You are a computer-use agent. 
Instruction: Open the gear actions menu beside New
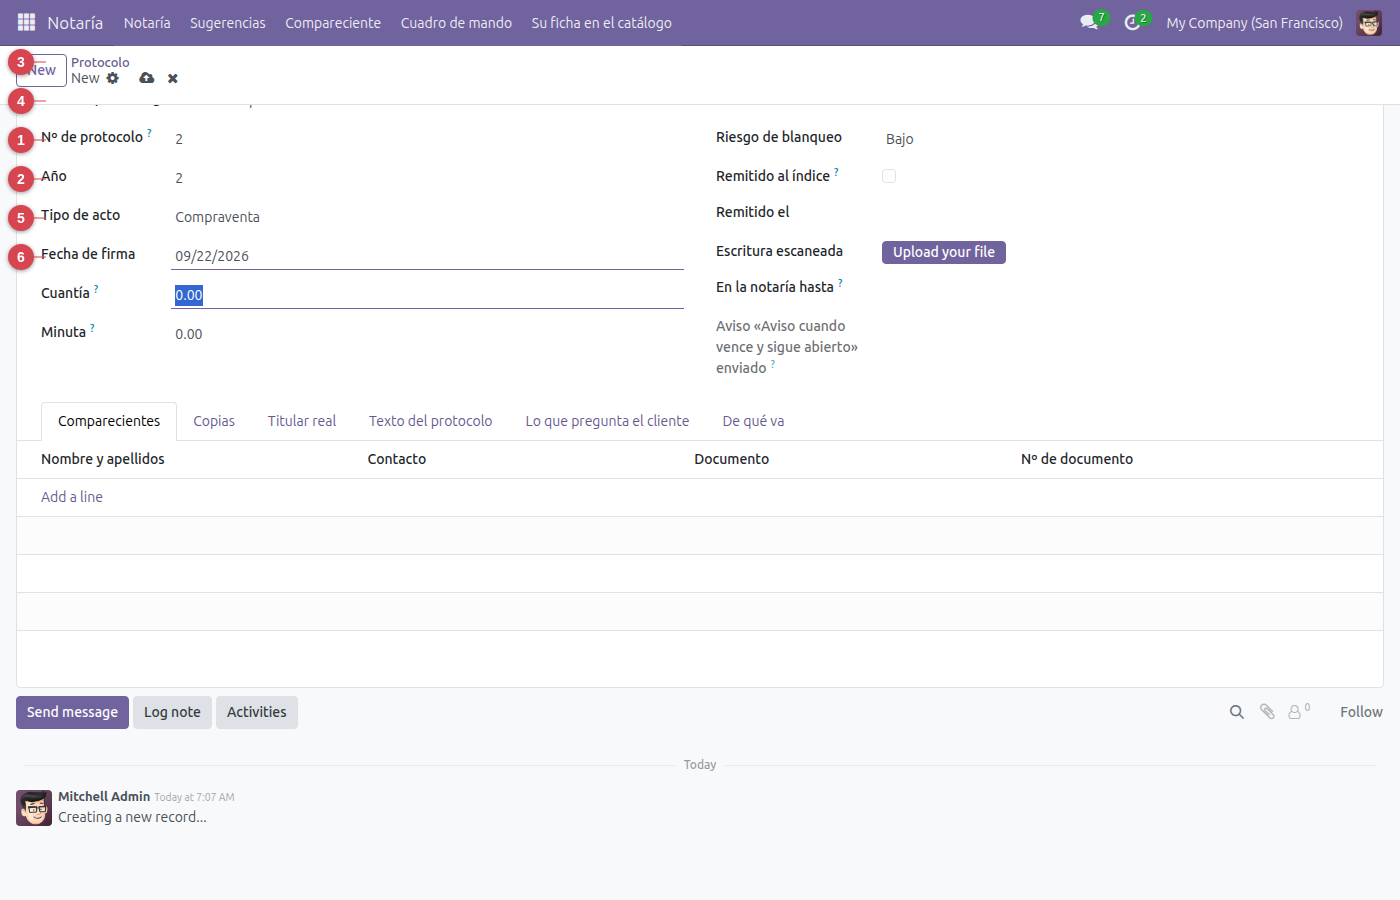point(113,78)
